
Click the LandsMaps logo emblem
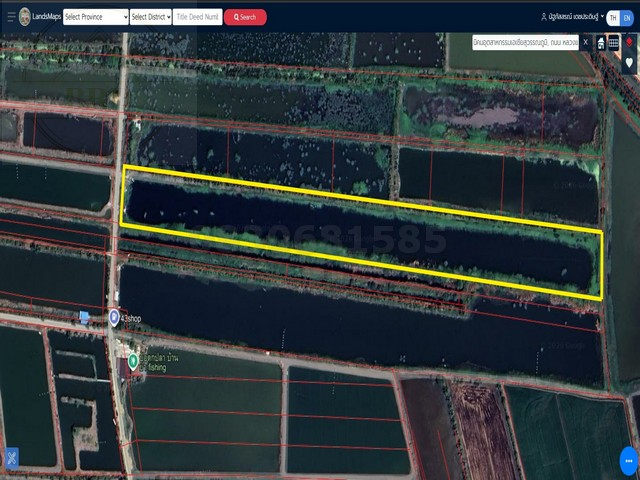click(25, 17)
